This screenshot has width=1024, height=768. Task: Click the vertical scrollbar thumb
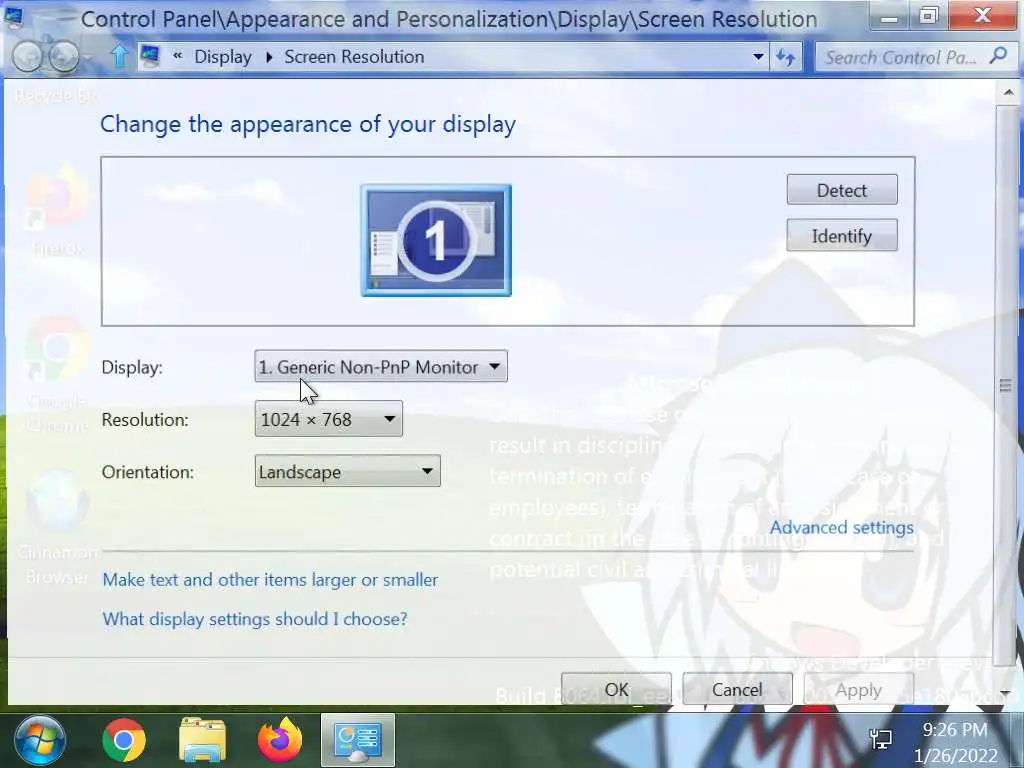[x=1005, y=385]
